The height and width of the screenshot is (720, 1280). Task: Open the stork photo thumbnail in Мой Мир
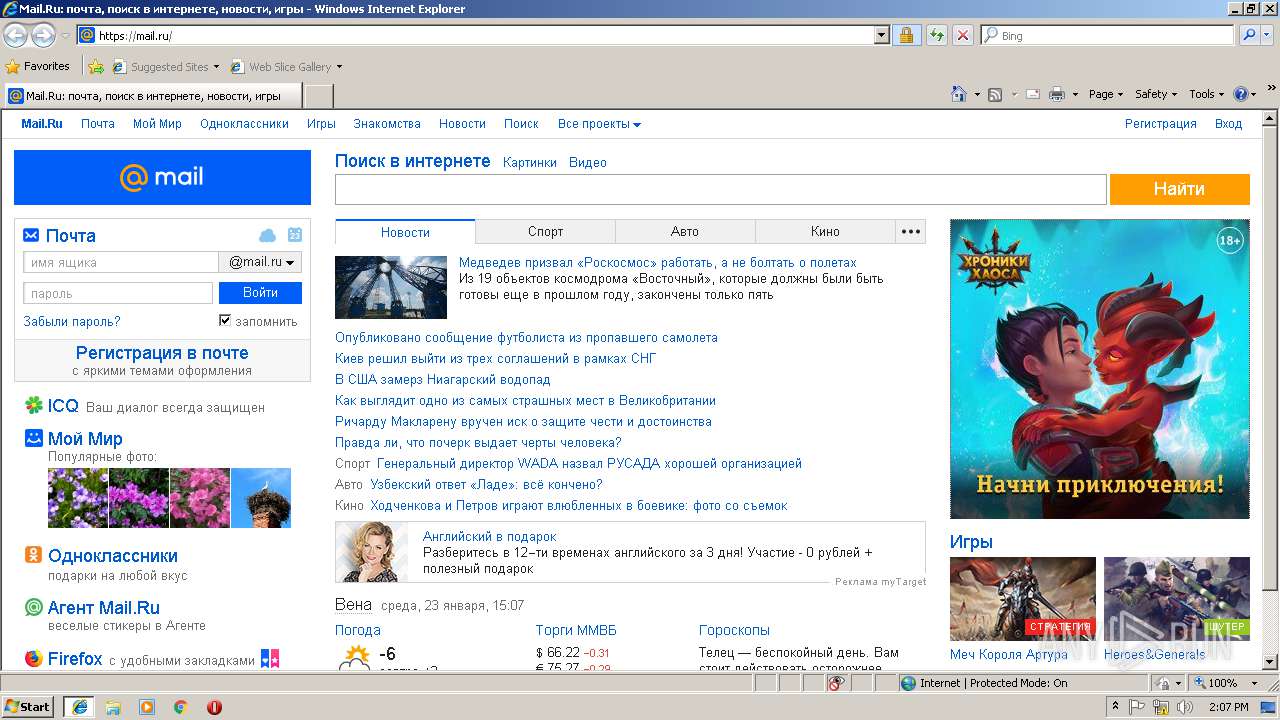click(261, 497)
